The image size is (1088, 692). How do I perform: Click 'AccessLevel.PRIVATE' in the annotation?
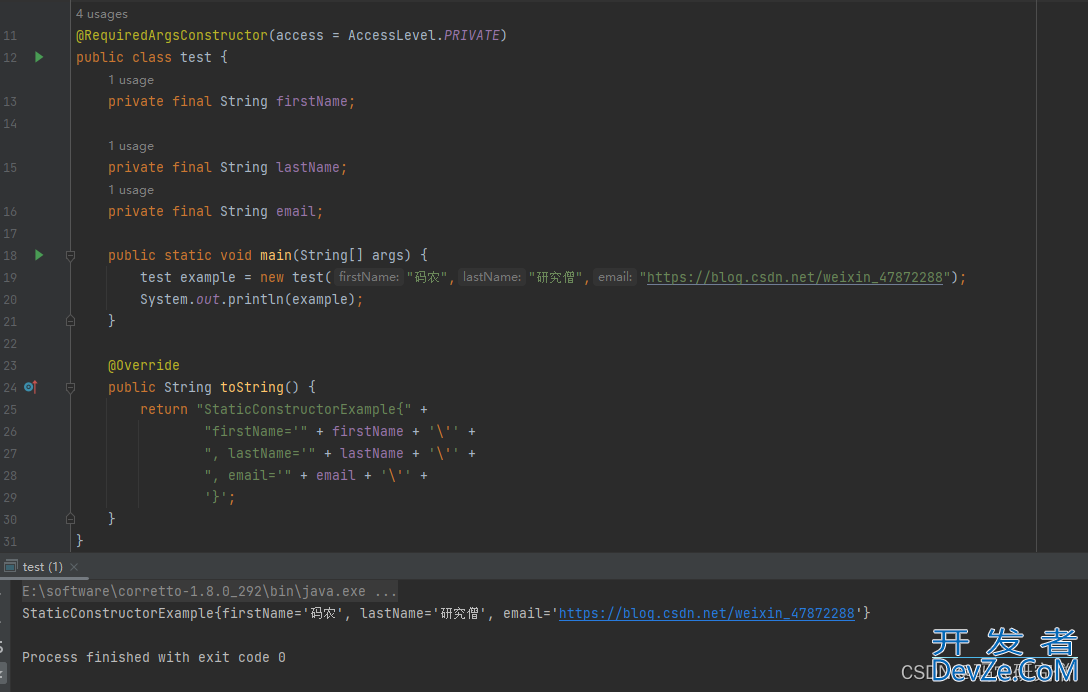(423, 35)
